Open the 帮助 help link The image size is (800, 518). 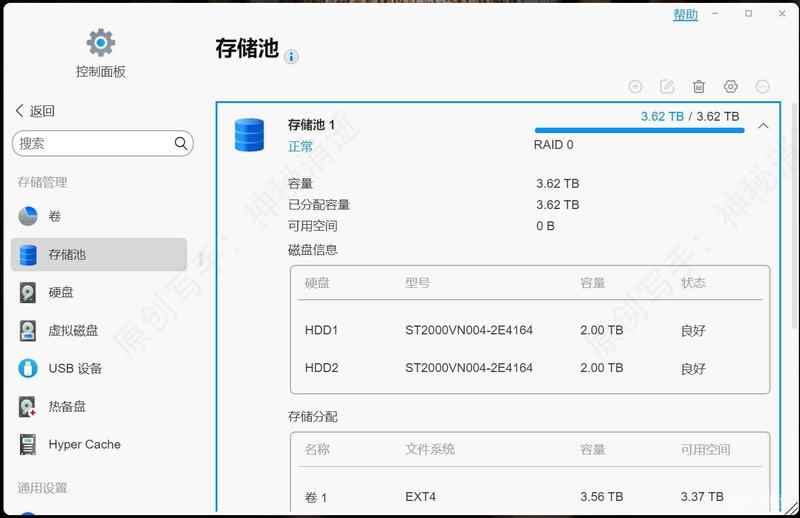(685, 14)
